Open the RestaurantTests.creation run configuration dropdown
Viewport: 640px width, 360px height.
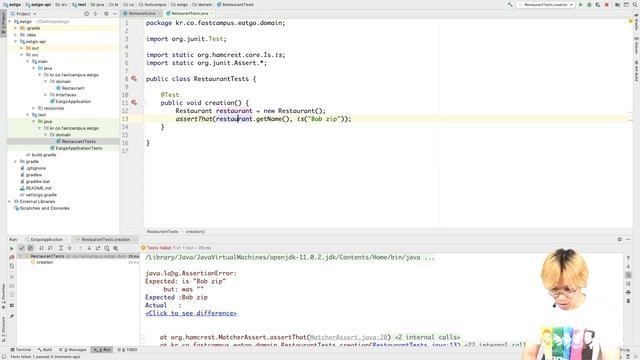[546, 4]
